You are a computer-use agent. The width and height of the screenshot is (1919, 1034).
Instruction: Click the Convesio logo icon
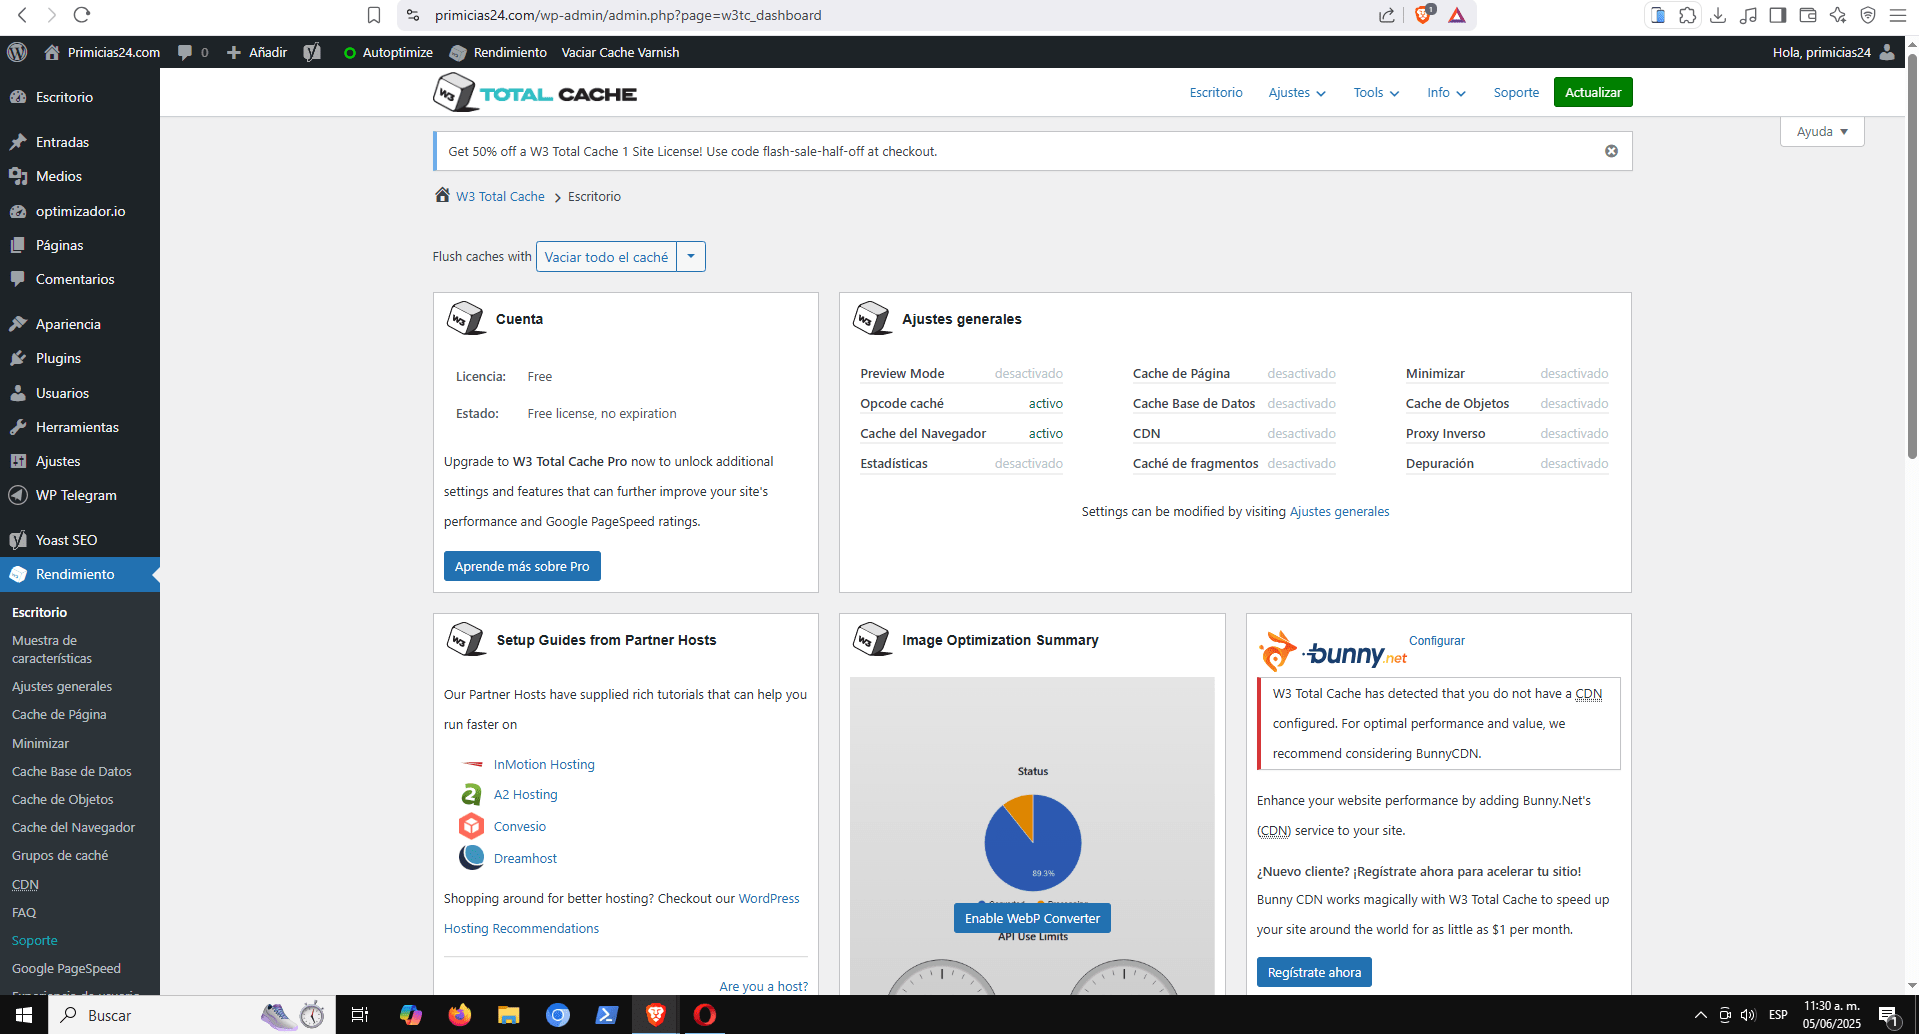click(471, 826)
